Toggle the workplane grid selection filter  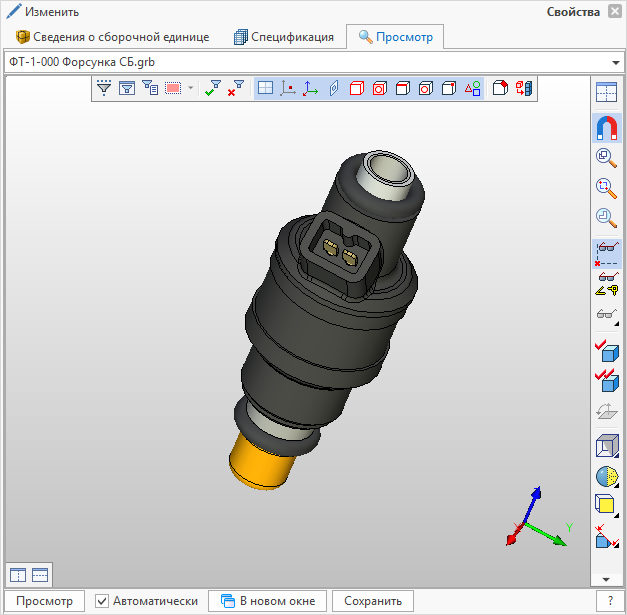(x=266, y=88)
